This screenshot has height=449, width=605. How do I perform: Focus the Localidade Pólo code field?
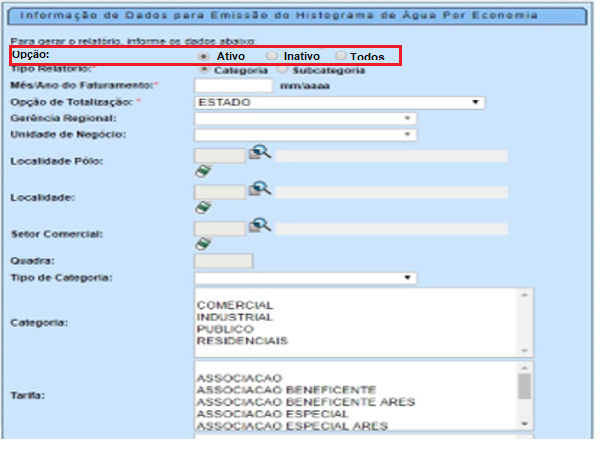pos(220,156)
